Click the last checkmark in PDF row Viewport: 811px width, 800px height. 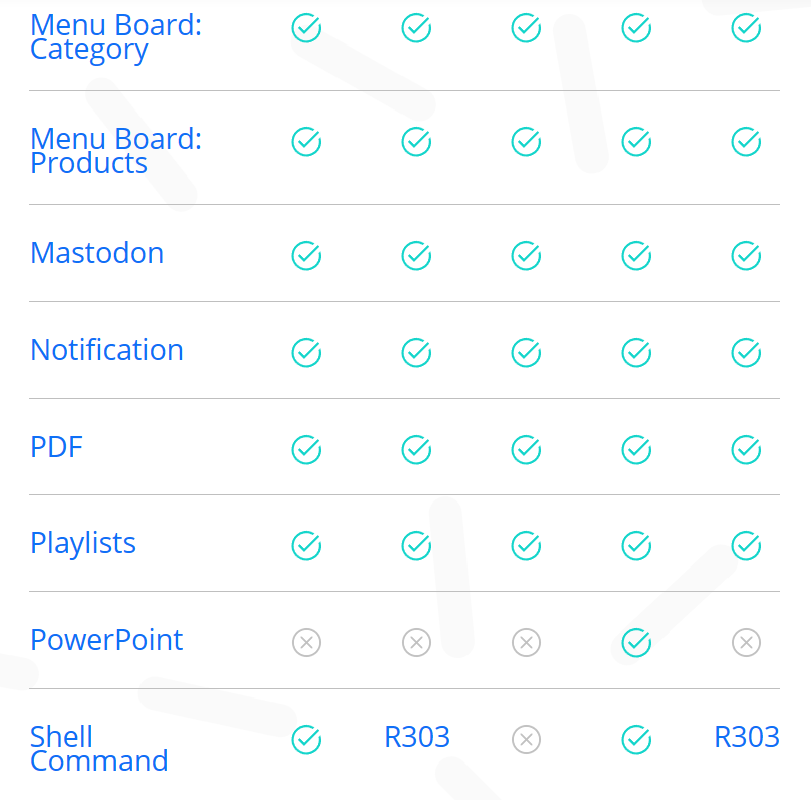point(746,450)
